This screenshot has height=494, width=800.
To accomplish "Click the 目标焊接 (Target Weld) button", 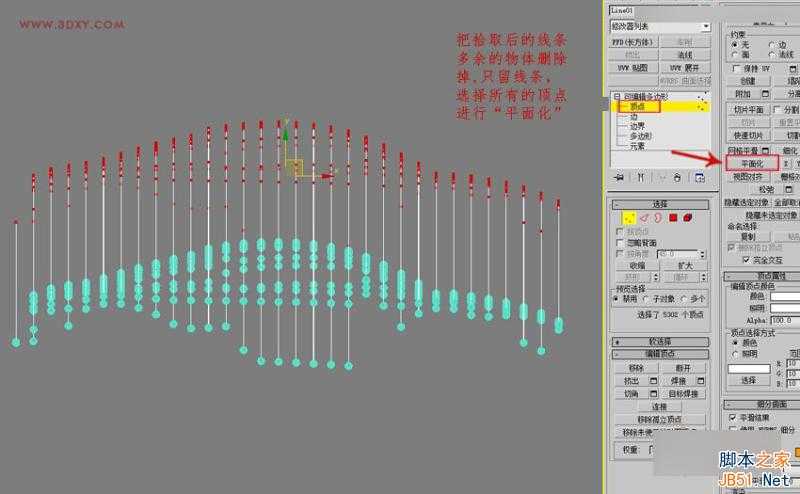I will [x=683, y=394].
